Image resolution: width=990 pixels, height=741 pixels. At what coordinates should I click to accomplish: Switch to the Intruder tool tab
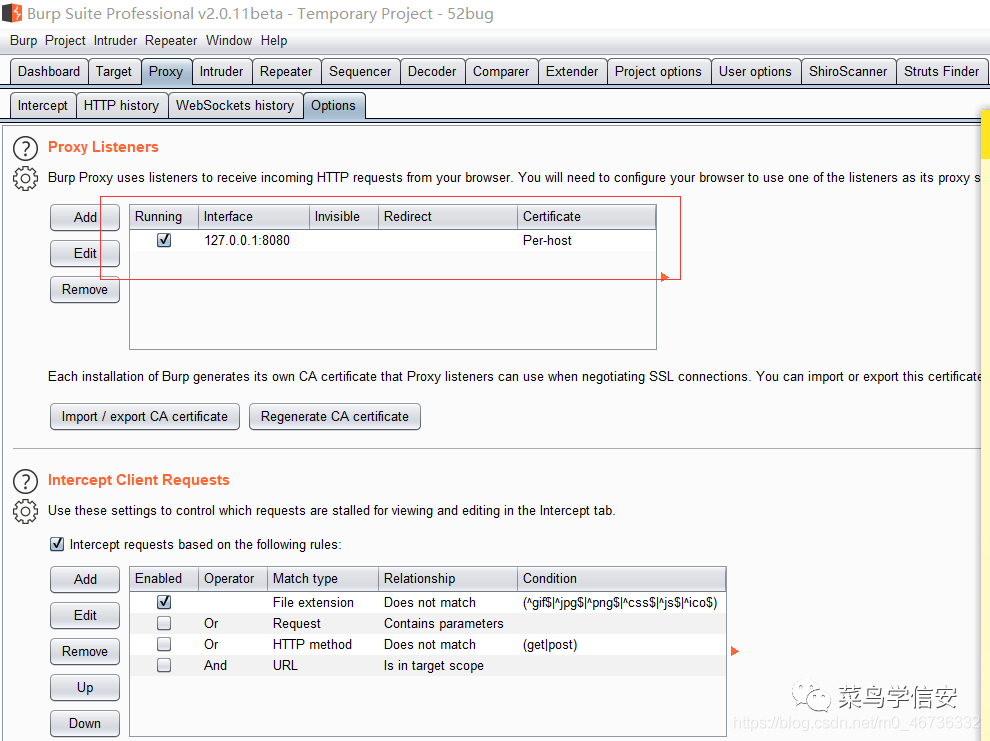pos(222,71)
